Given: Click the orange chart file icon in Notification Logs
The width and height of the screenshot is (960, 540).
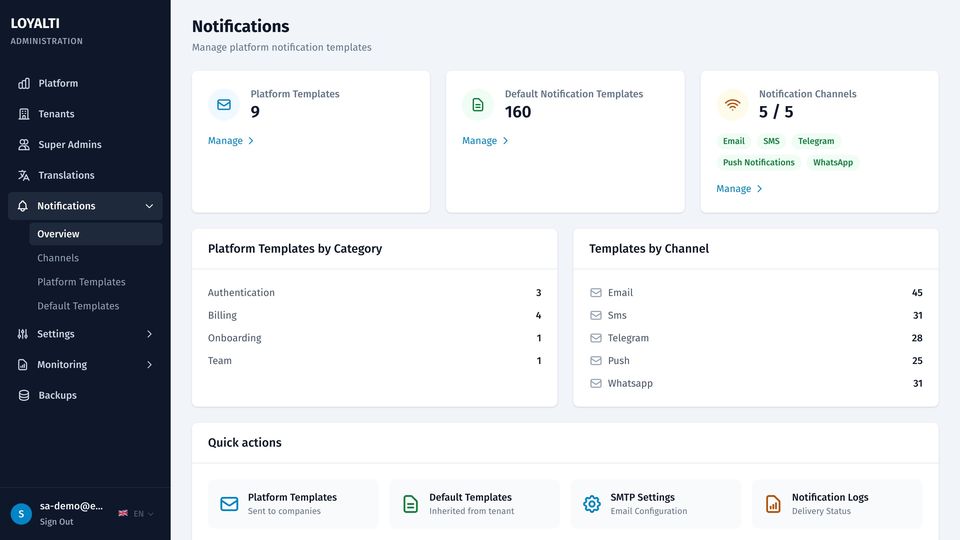Looking at the screenshot, I should [x=773, y=504].
